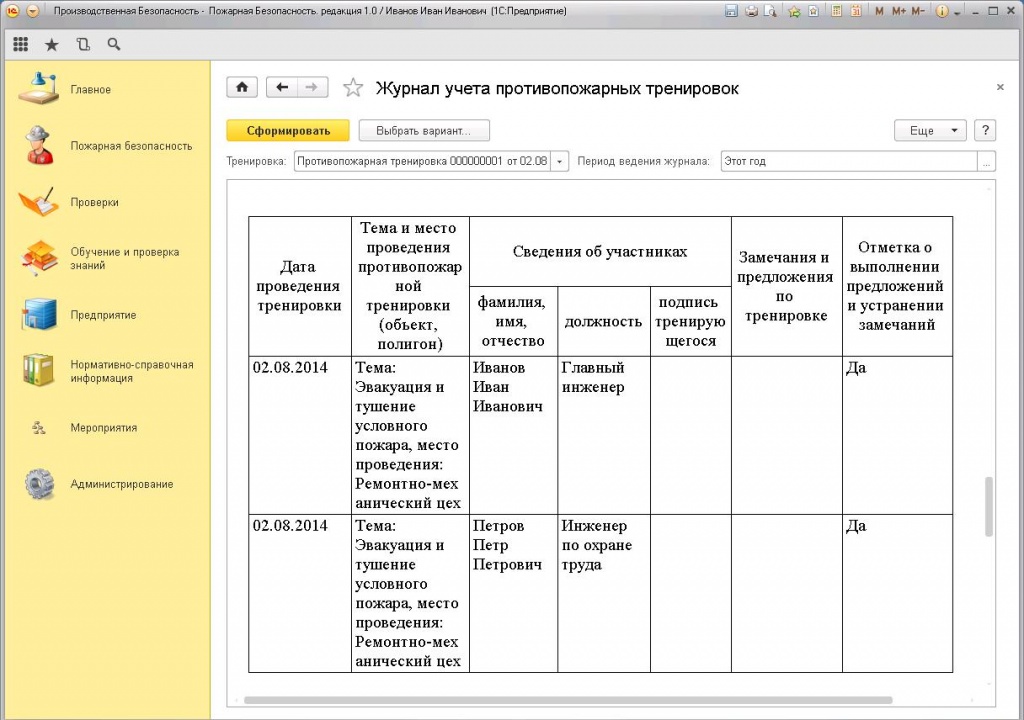Click the M- memory subtract button

pyautogui.click(x=918, y=11)
